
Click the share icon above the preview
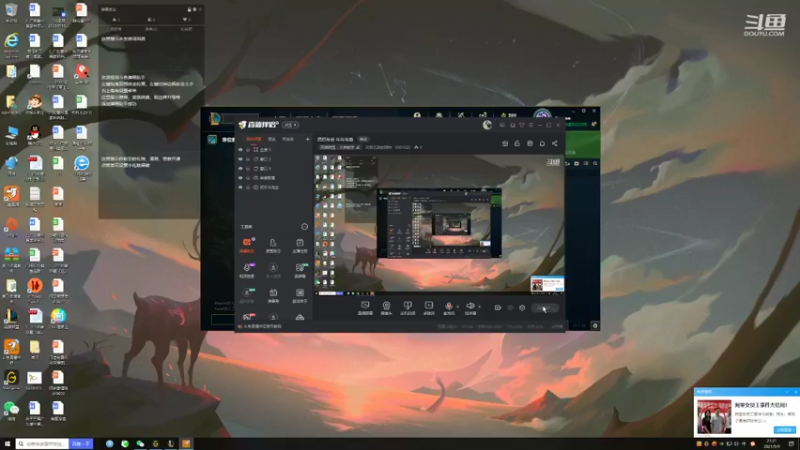click(555, 143)
